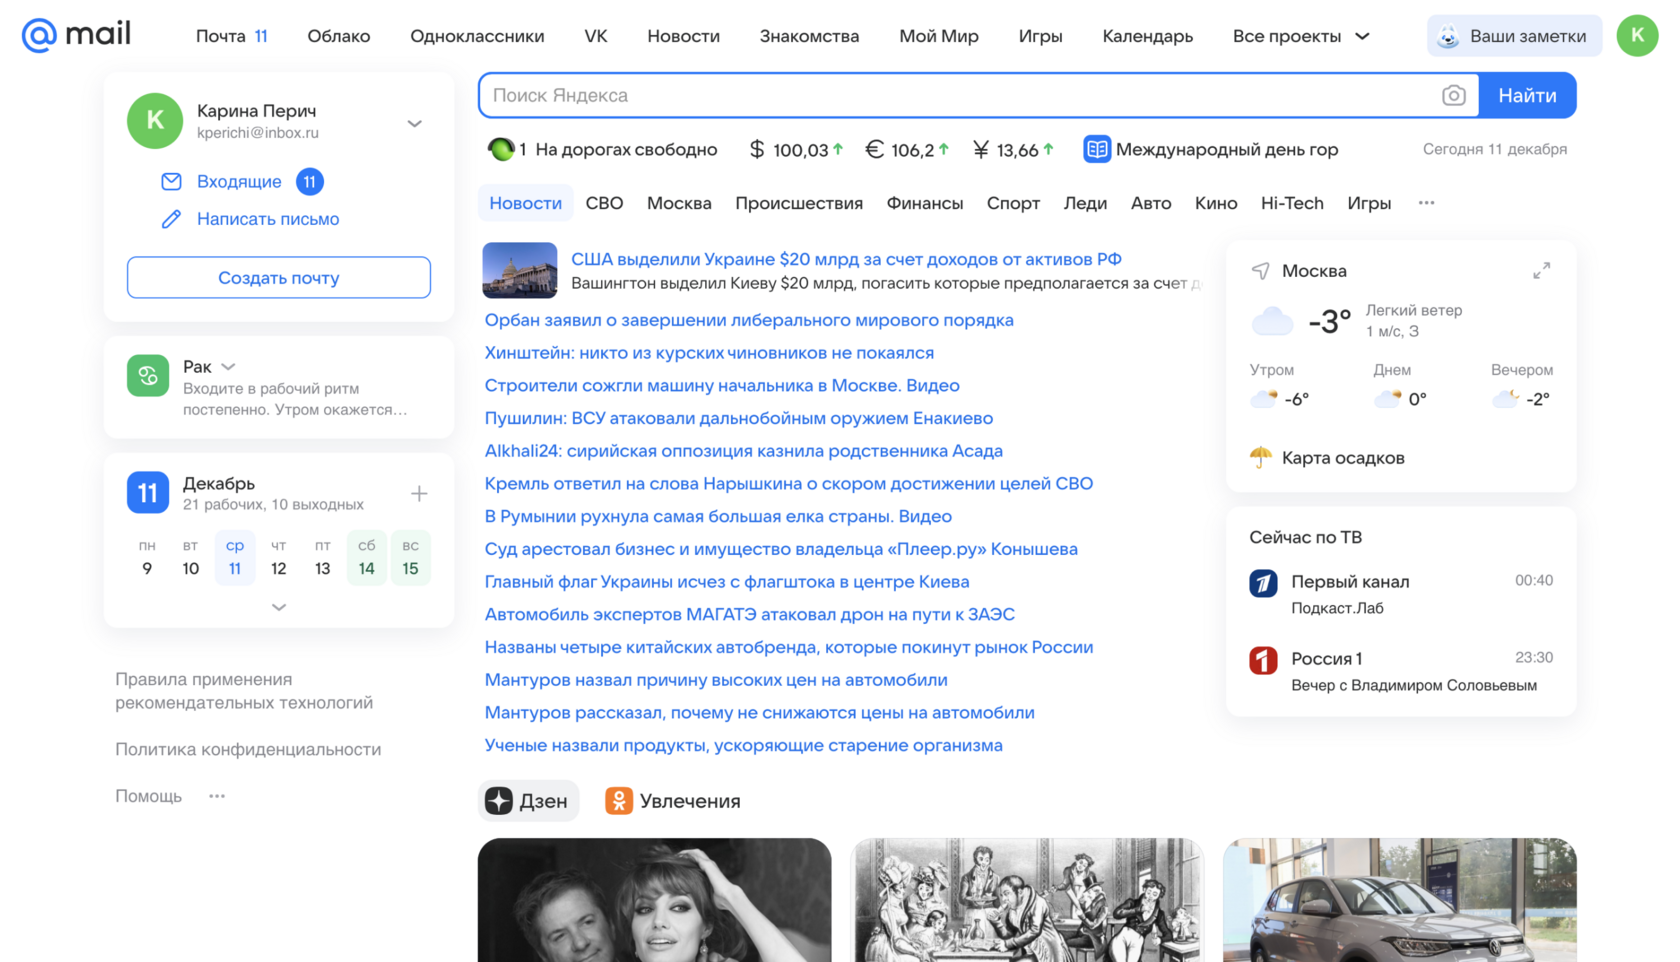Open the Политика конфиденциальности link

coord(248,749)
